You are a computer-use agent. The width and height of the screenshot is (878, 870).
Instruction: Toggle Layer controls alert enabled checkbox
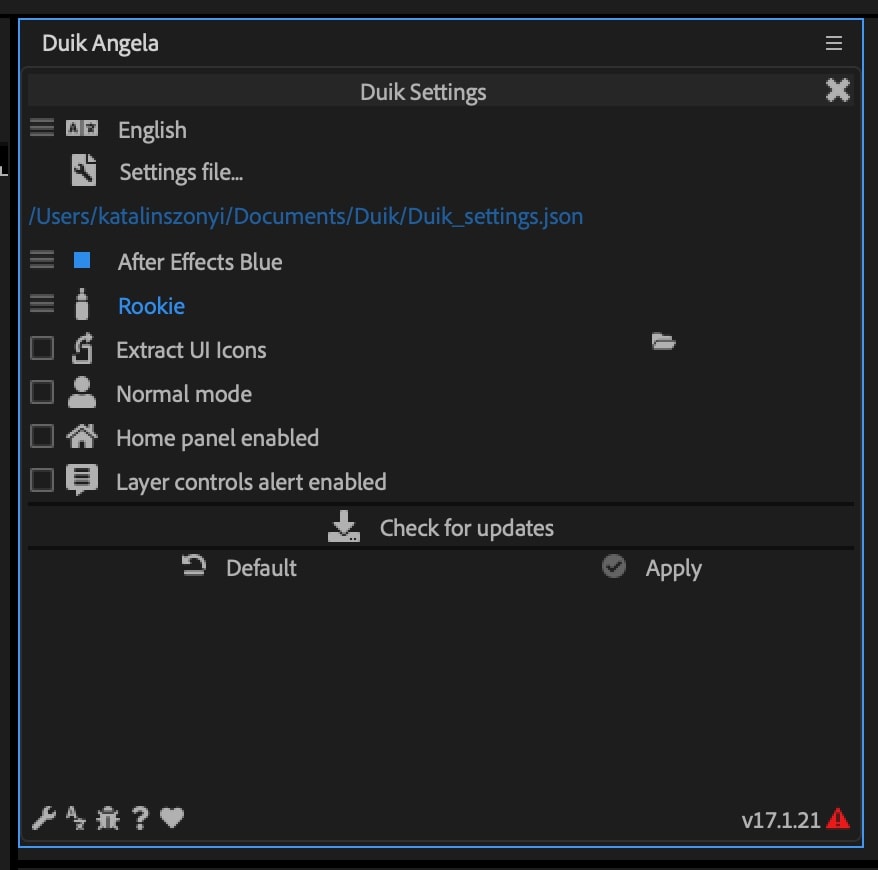point(42,480)
